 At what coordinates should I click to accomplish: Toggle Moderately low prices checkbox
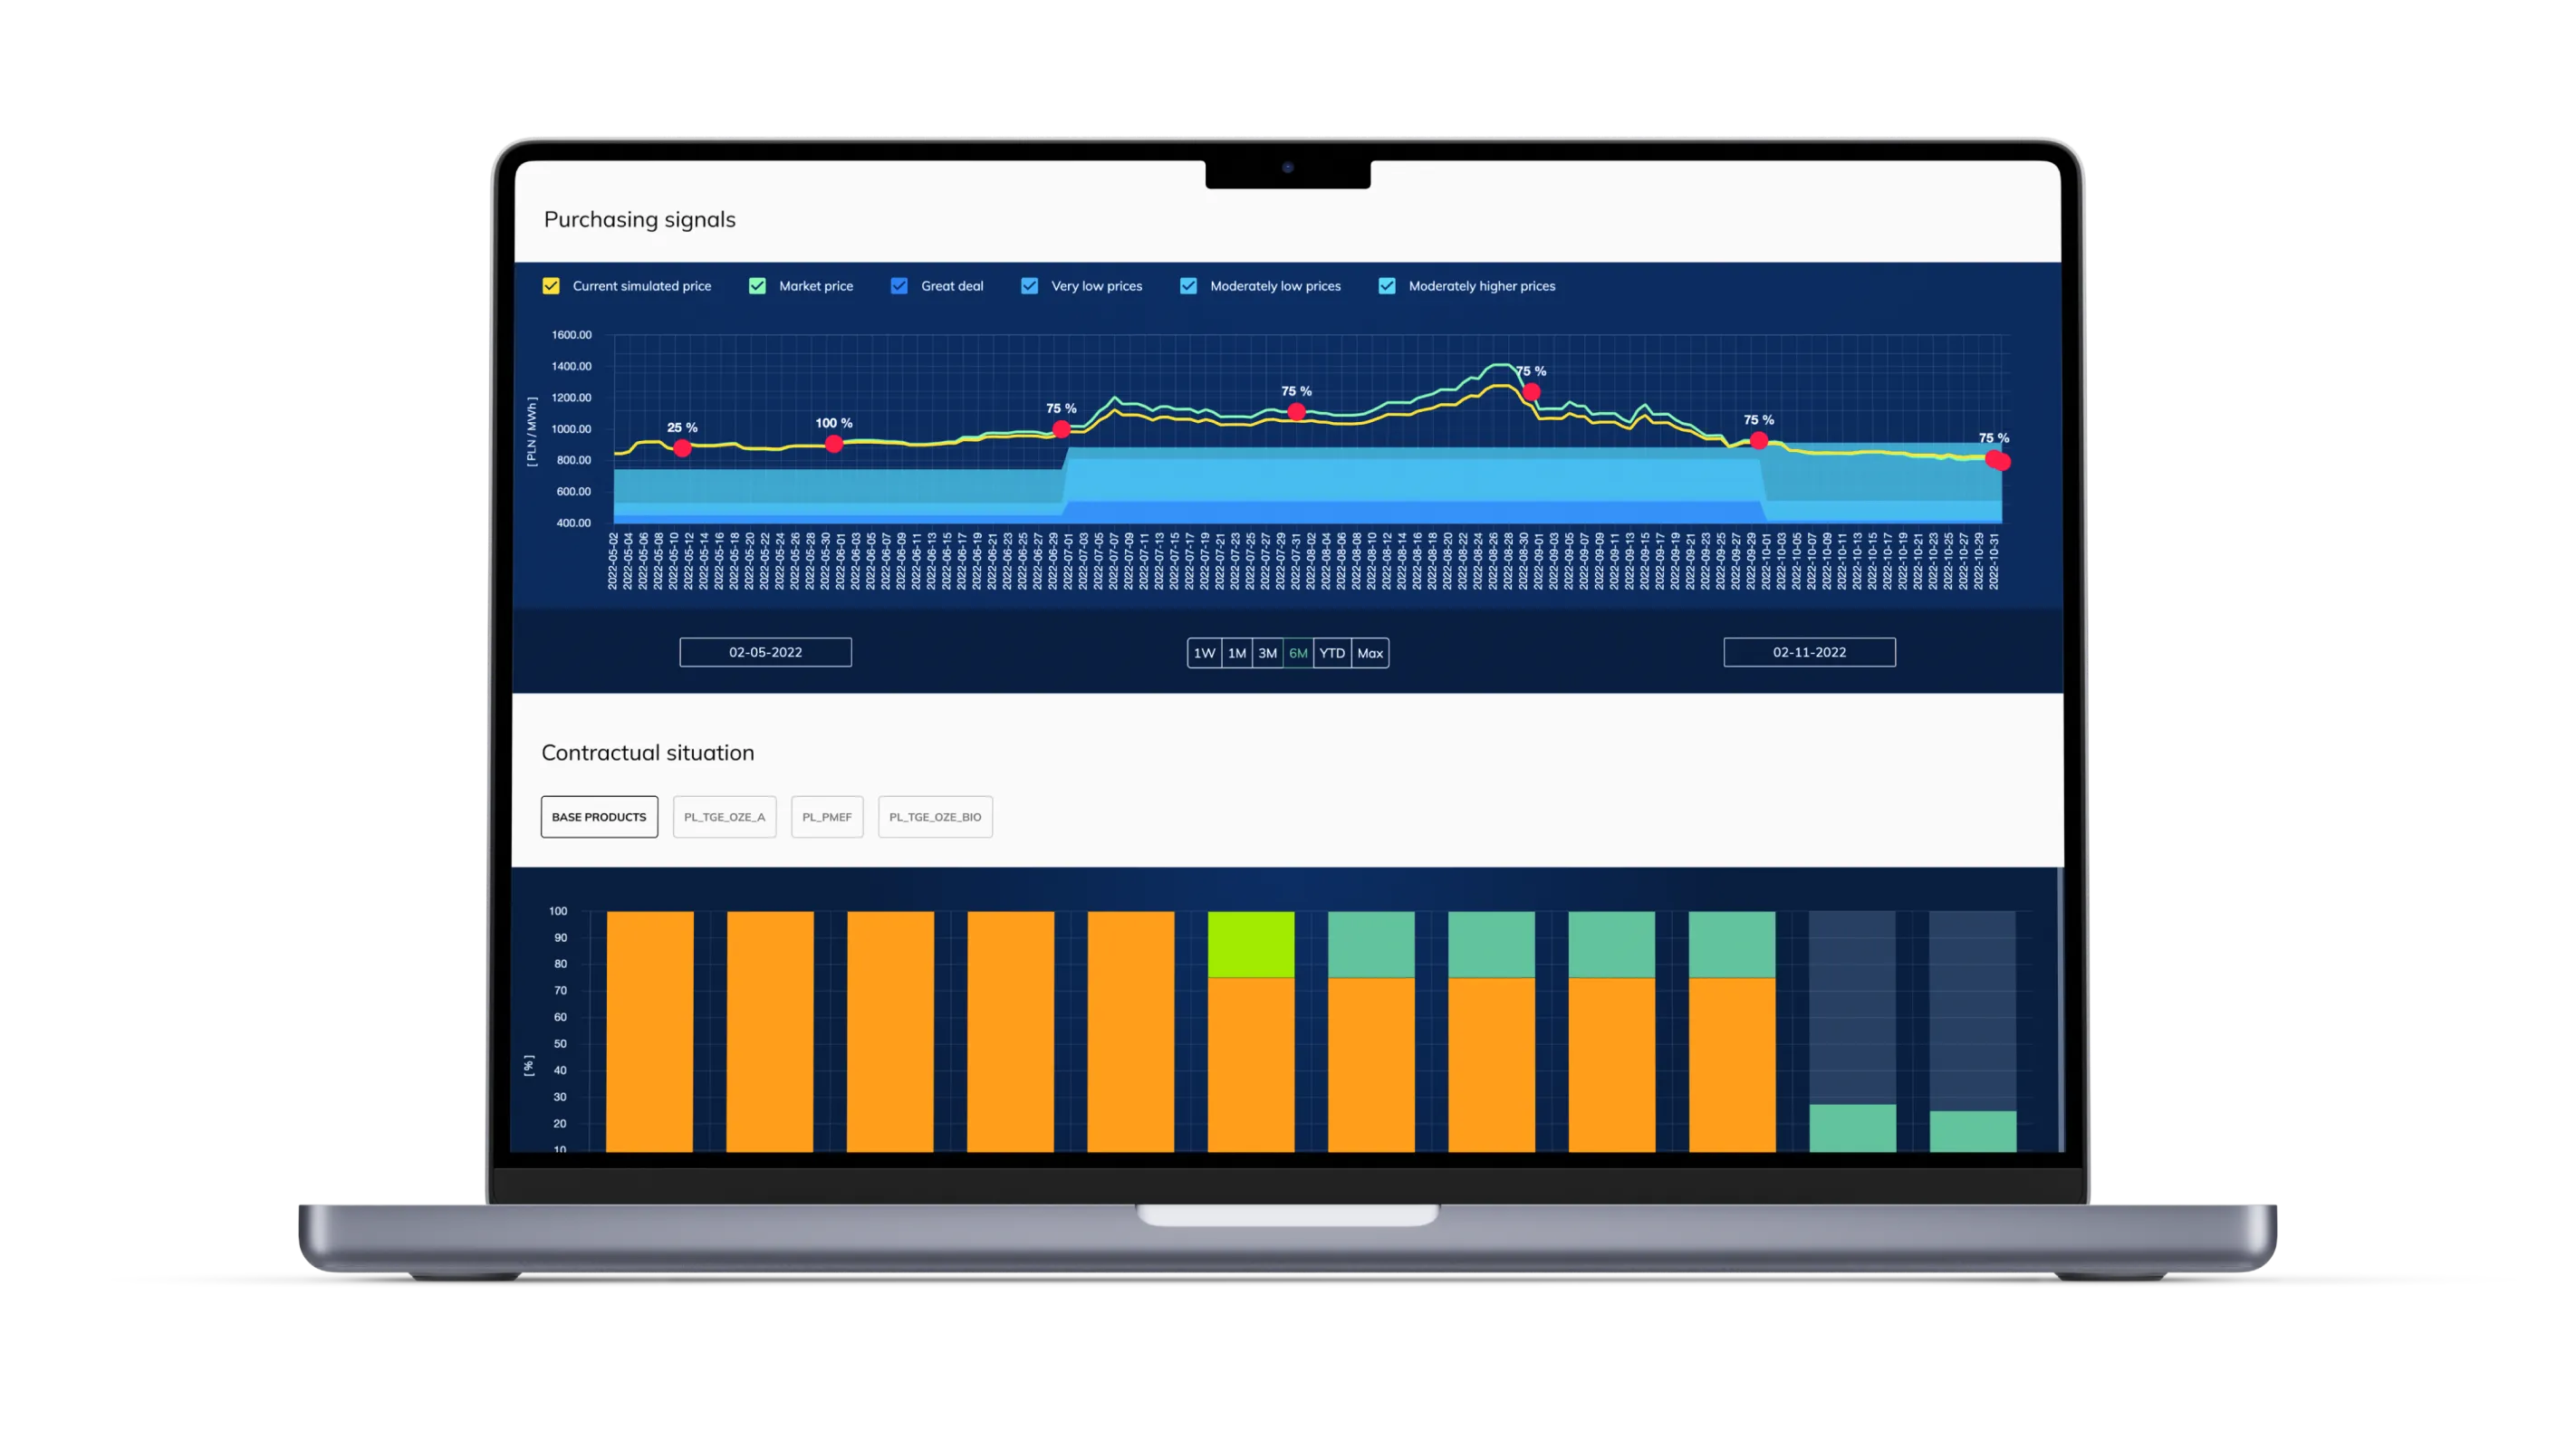click(x=1188, y=286)
